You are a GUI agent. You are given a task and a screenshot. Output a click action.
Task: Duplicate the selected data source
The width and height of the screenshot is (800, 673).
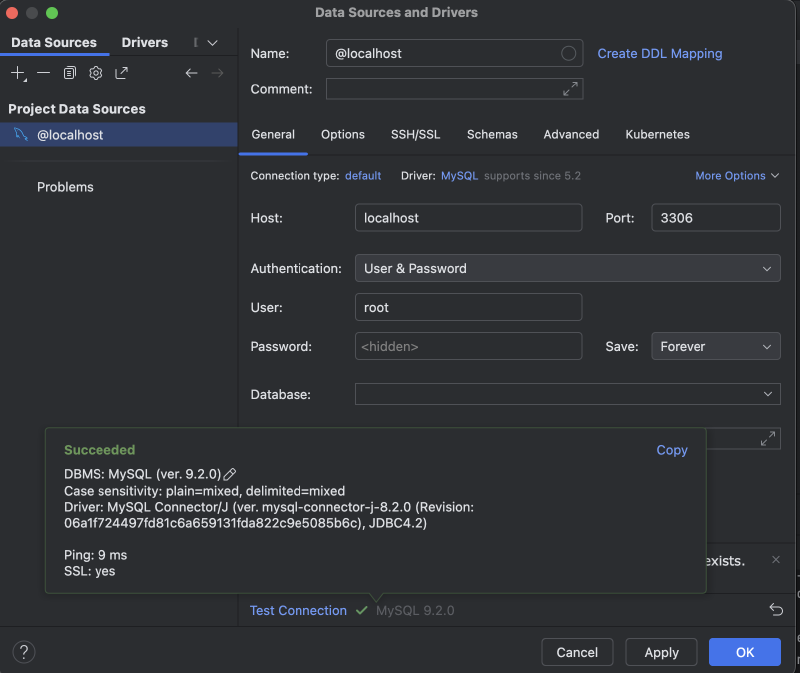[69, 73]
